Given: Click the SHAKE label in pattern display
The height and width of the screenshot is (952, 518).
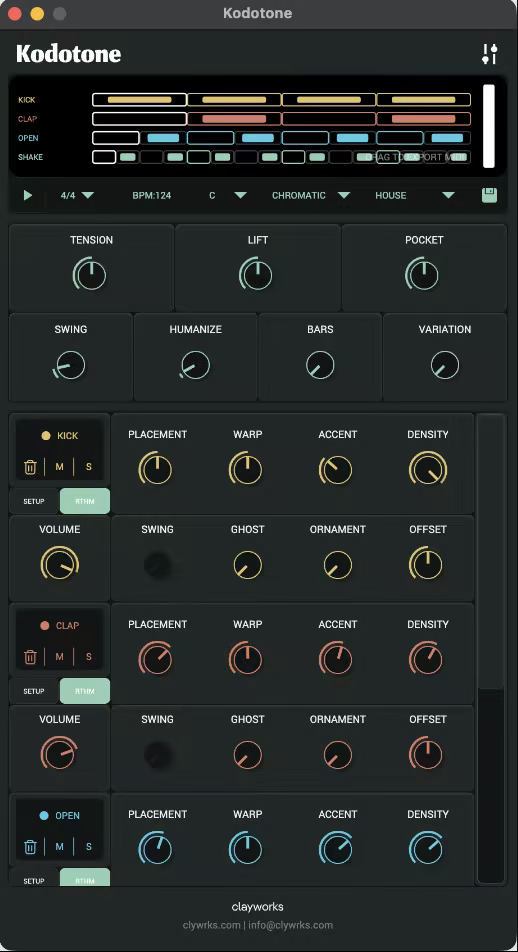Looking at the screenshot, I should [30, 157].
